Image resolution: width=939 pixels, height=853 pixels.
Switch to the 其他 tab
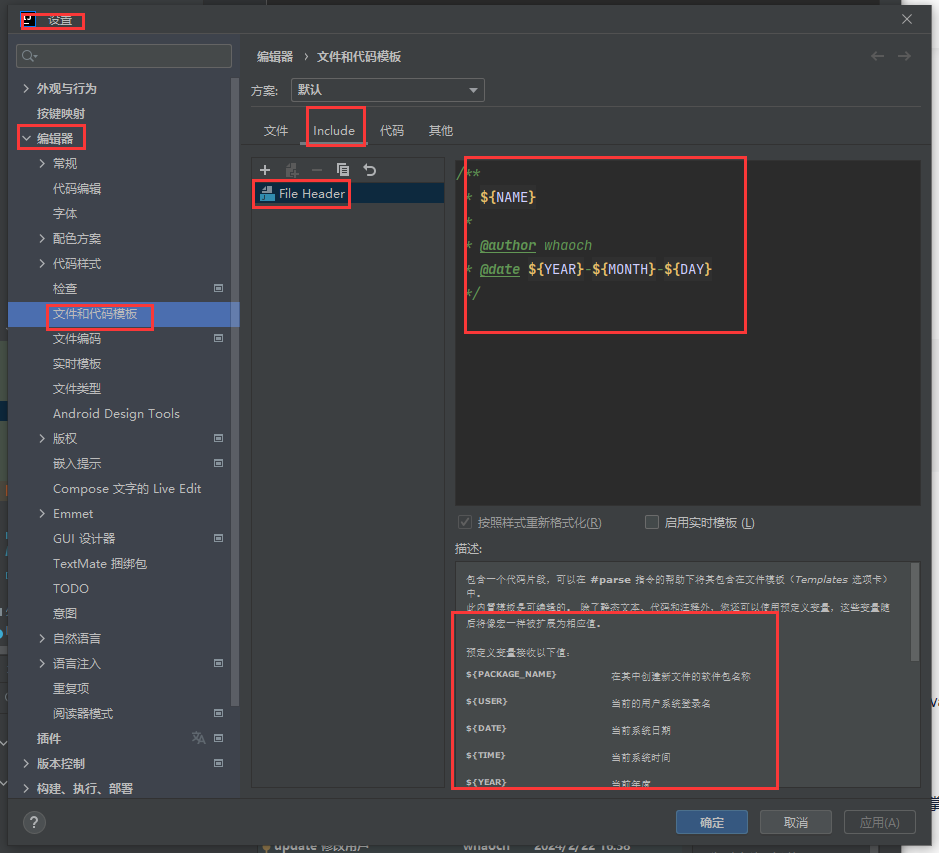coord(441,131)
